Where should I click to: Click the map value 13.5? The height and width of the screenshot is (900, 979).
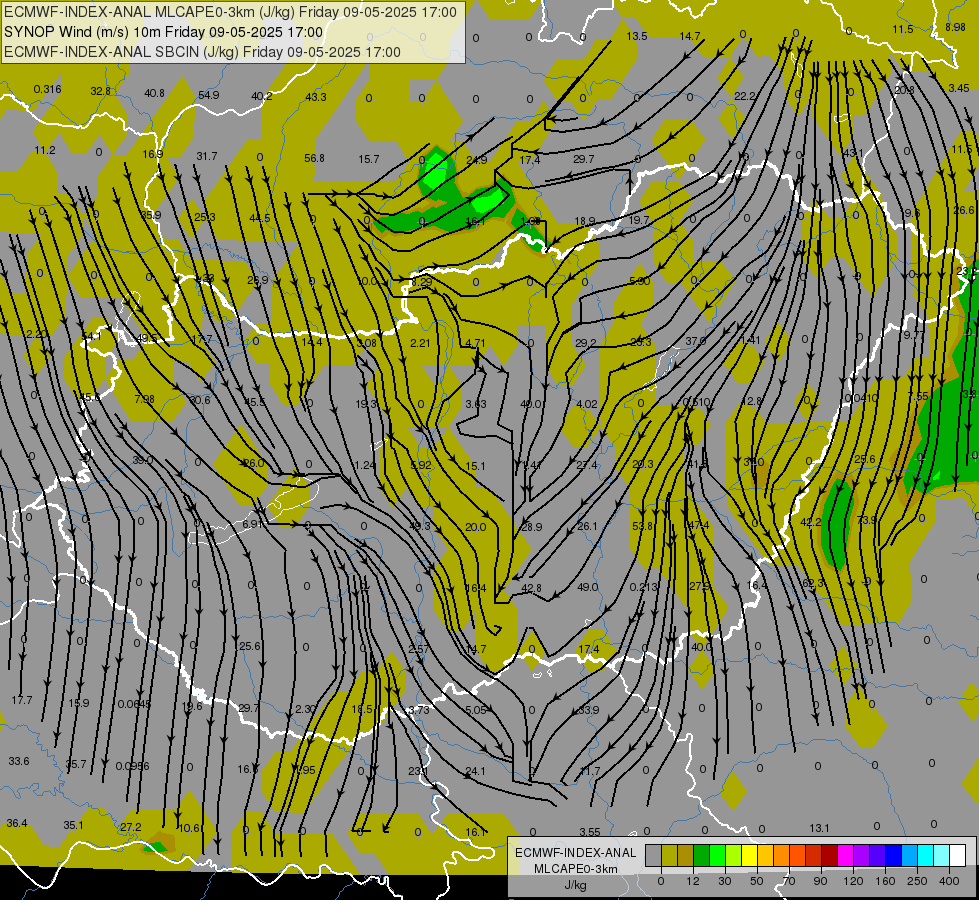click(637, 36)
